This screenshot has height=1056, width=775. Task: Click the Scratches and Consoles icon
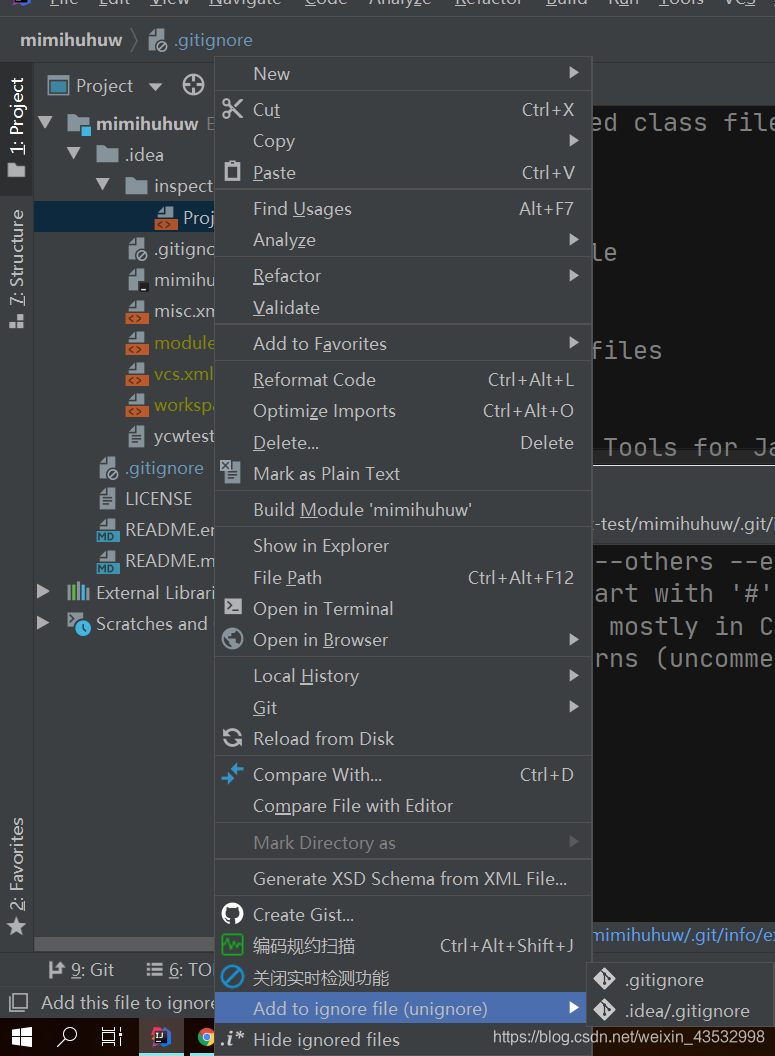(x=79, y=624)
